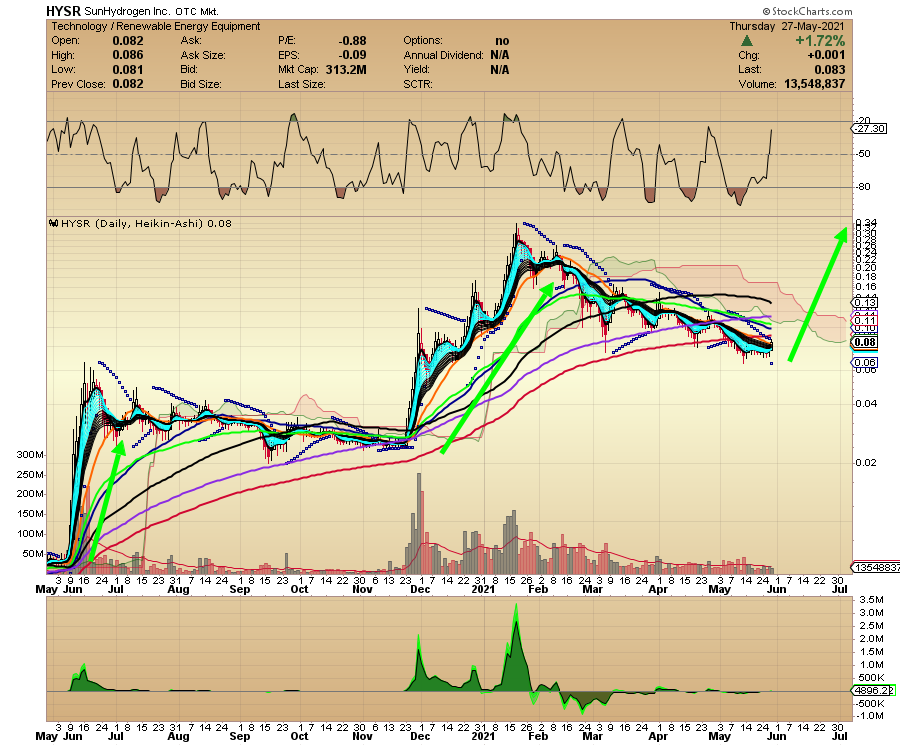Click the -80 level label on oscillator panel
This screenshot has width=900, height=746.
tap(863, 187)
